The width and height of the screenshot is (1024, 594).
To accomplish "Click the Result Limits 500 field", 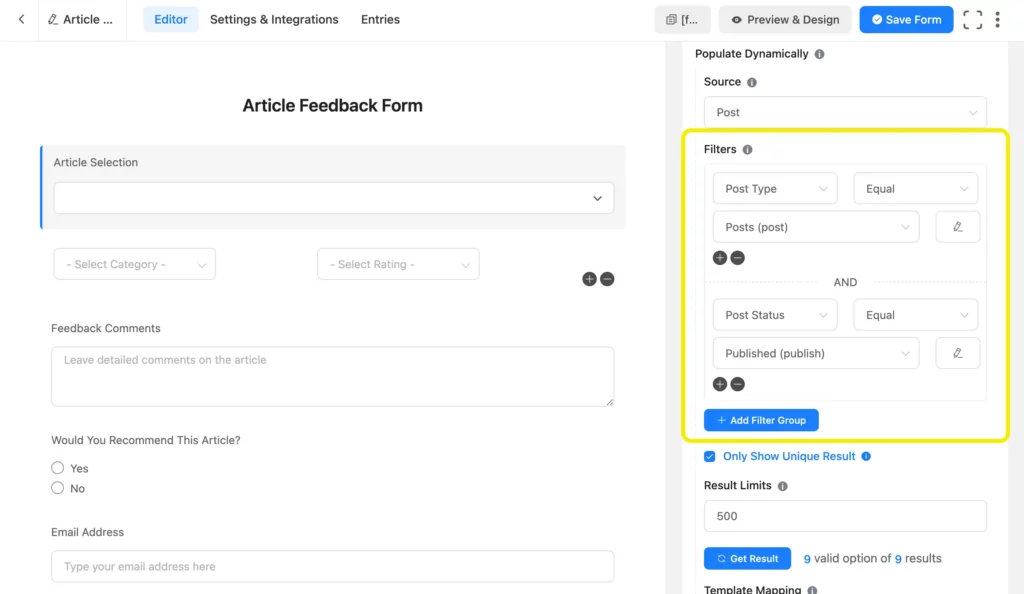I will (845, 516).
